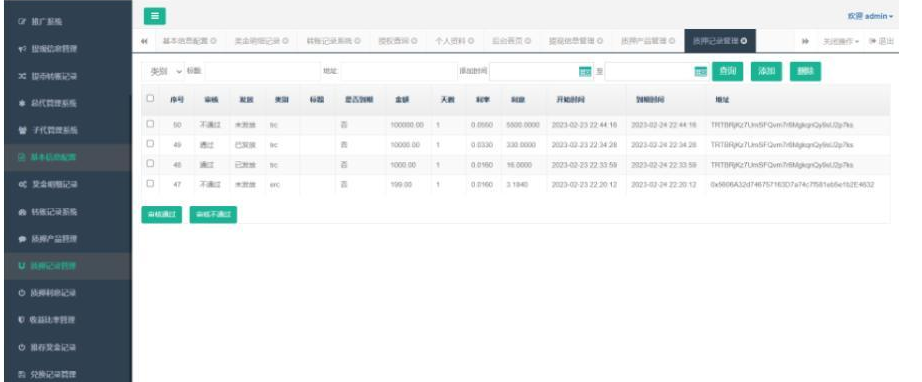The height and width of the screenshot is (382, 922).
Task: Click the 地址 search input field
Action: pos(399,72)
